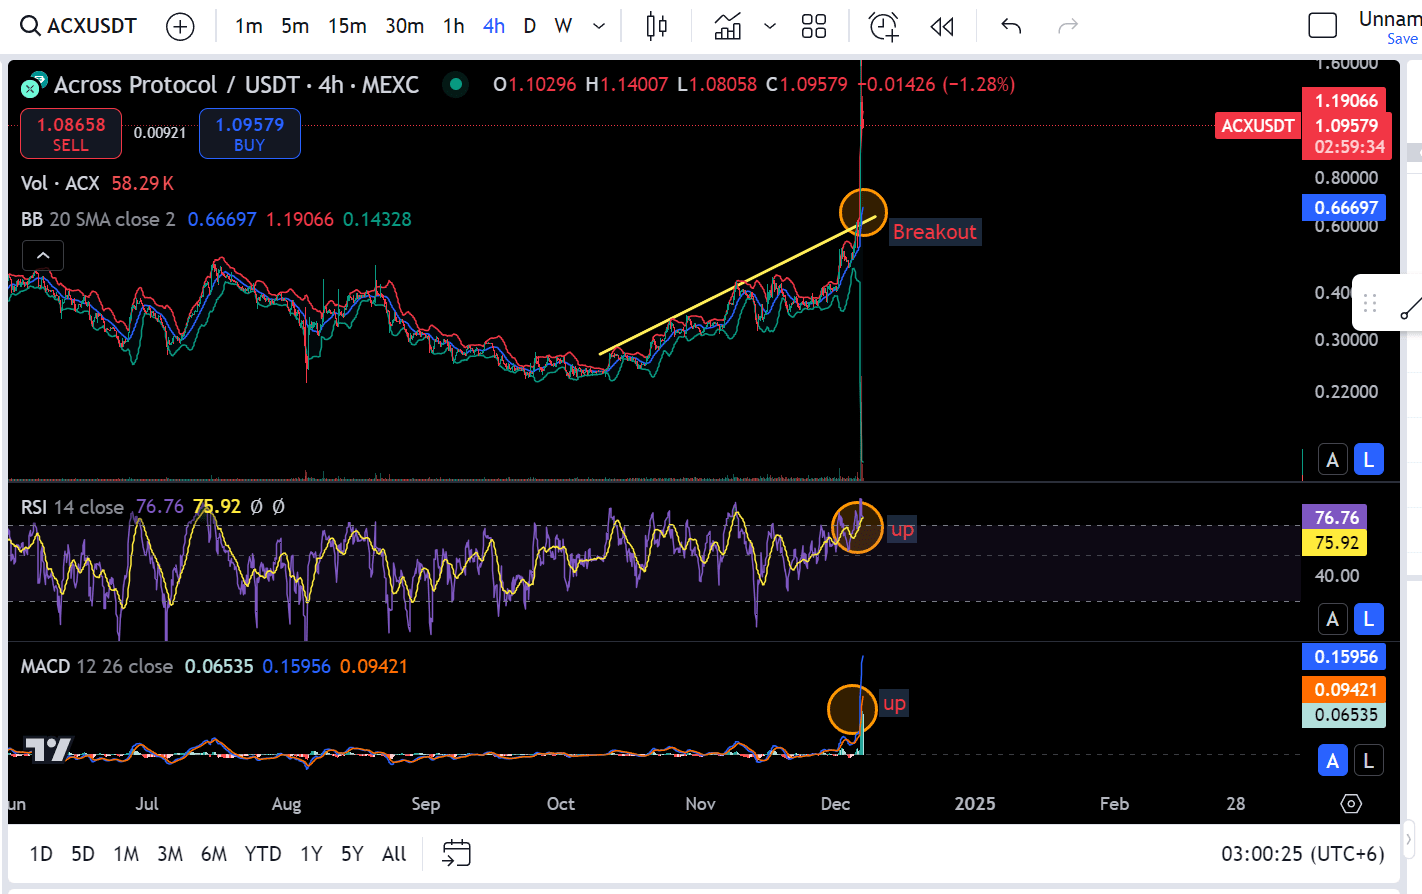Image resolution: width=1422 pixels, height=894 pixels.
Task: Select the RSI 14 close legend
Action: 72,507
